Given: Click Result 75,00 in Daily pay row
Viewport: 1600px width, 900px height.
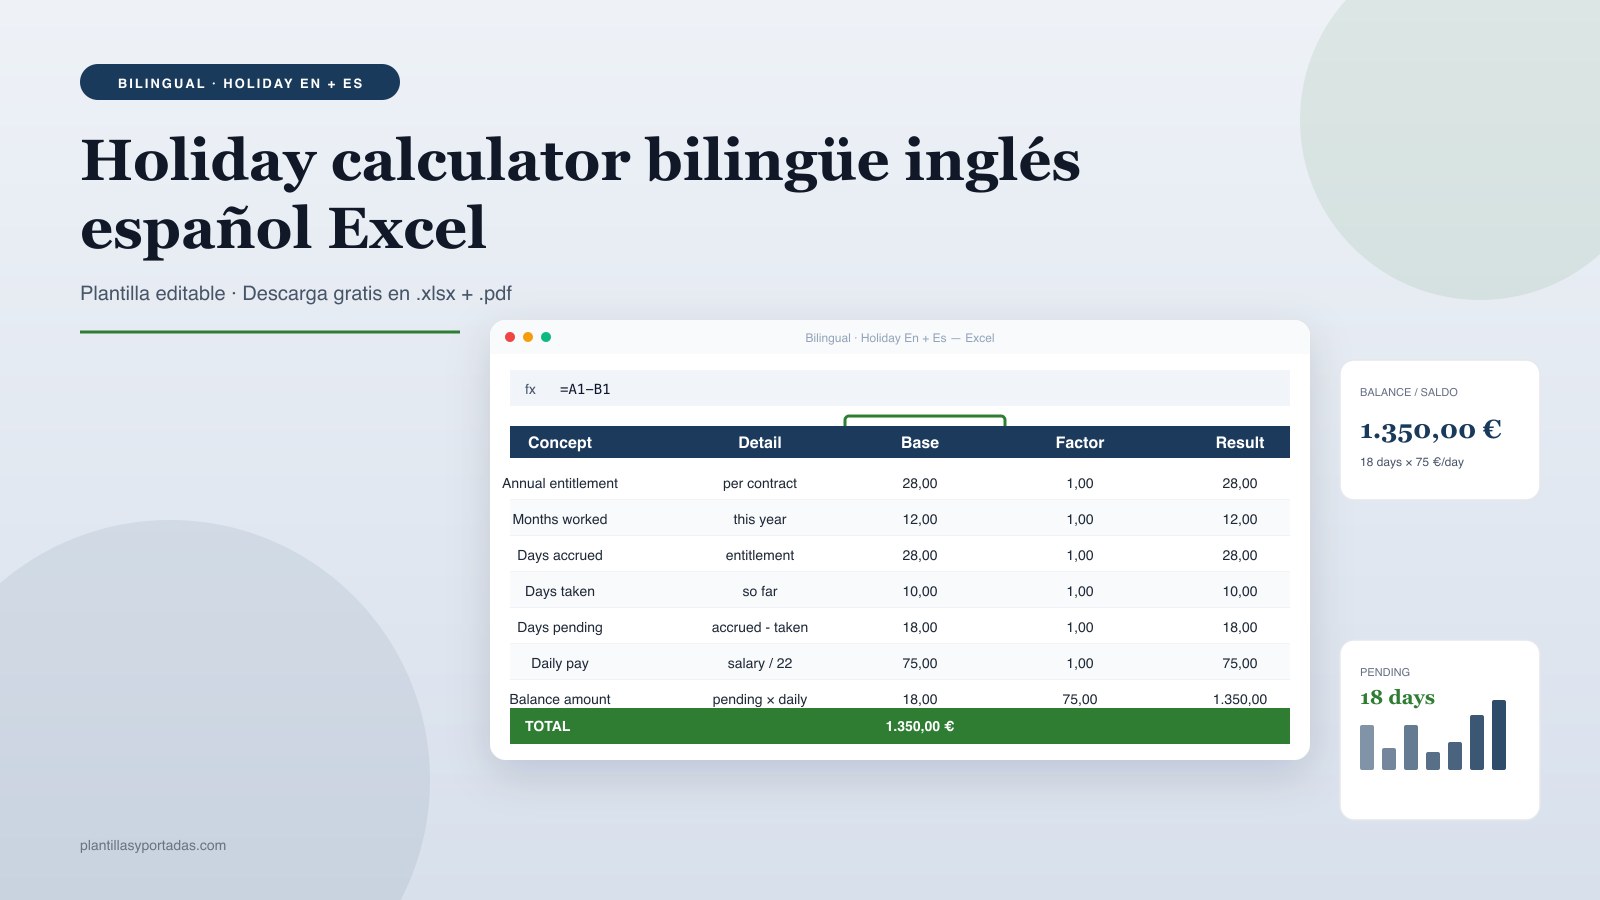Looking at the screenshot, I should (x=1240, y=663).
